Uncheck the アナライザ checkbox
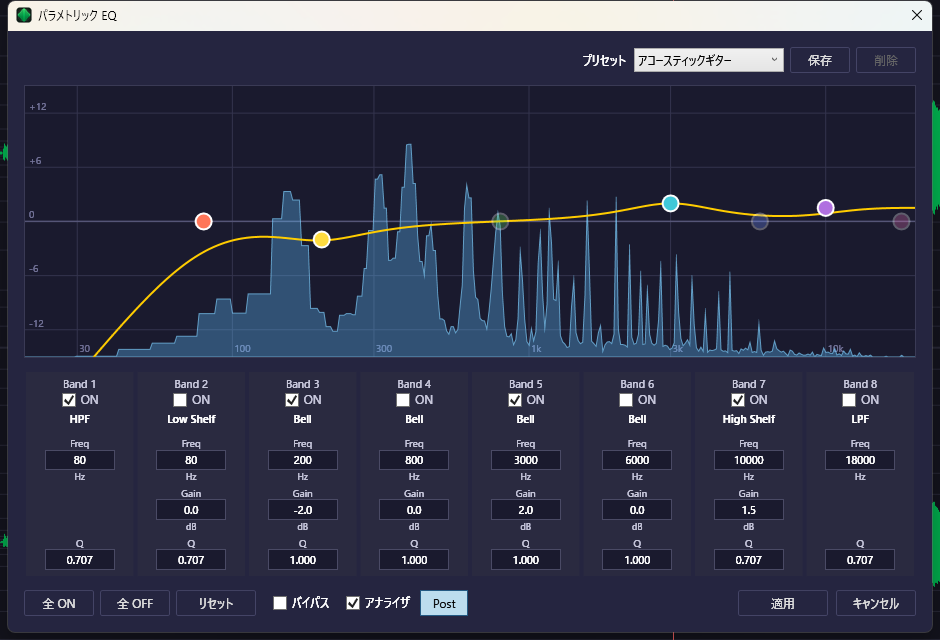The width and height of the screenshot is (940, 640). [x=353, y=603]
